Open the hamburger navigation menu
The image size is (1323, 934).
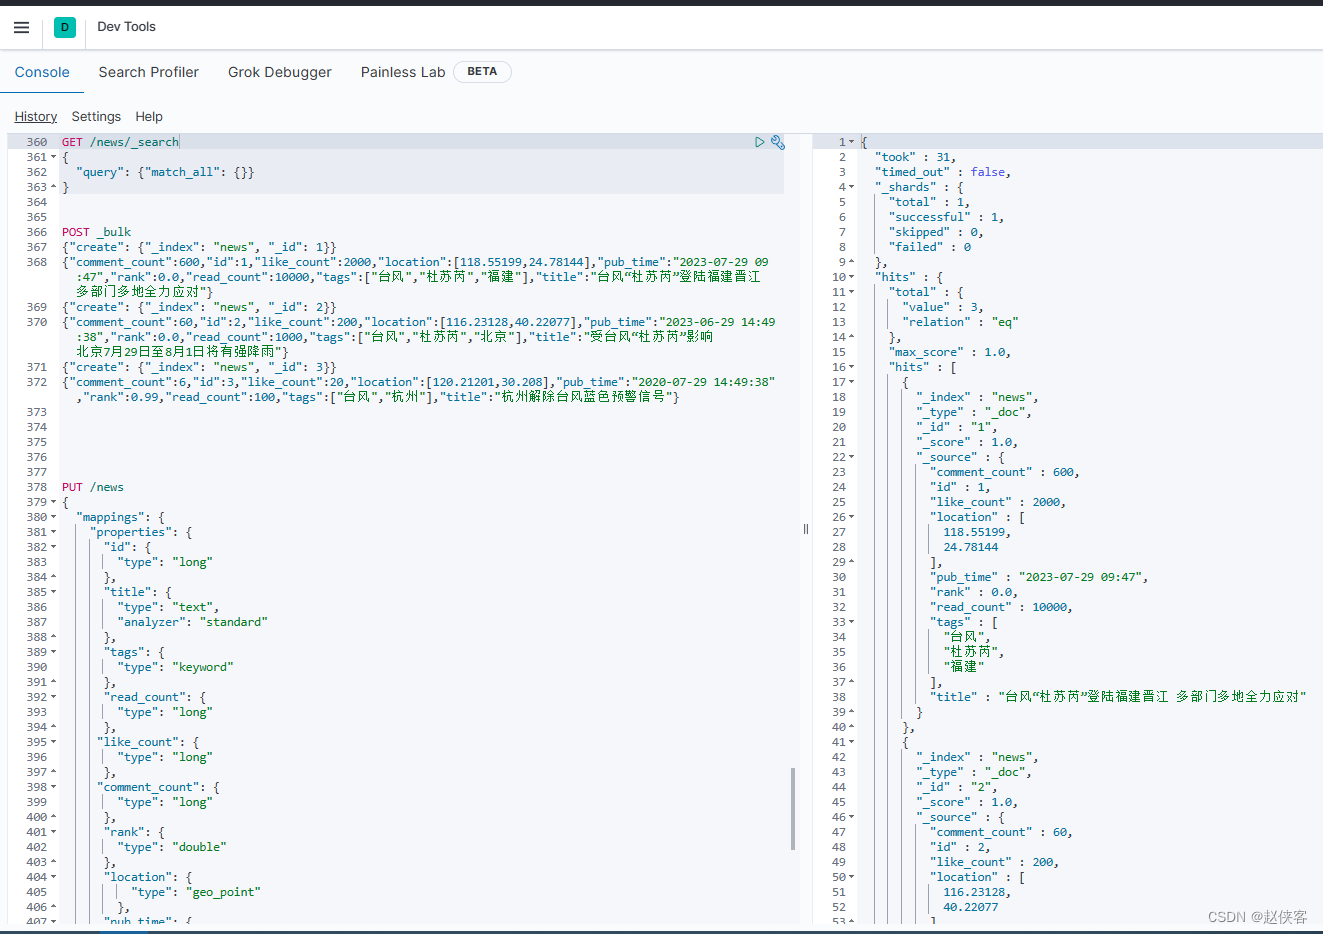21,27
